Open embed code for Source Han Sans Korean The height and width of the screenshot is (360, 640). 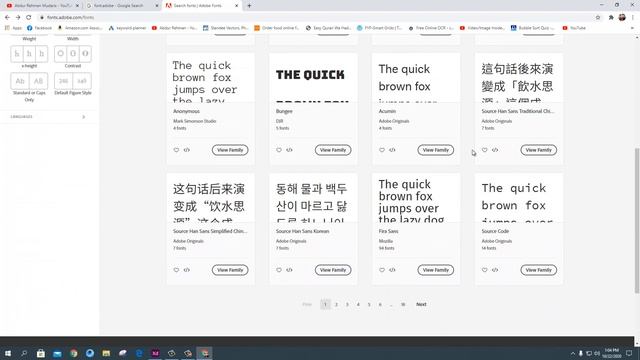pyautogui.click(x=289, y=270)
